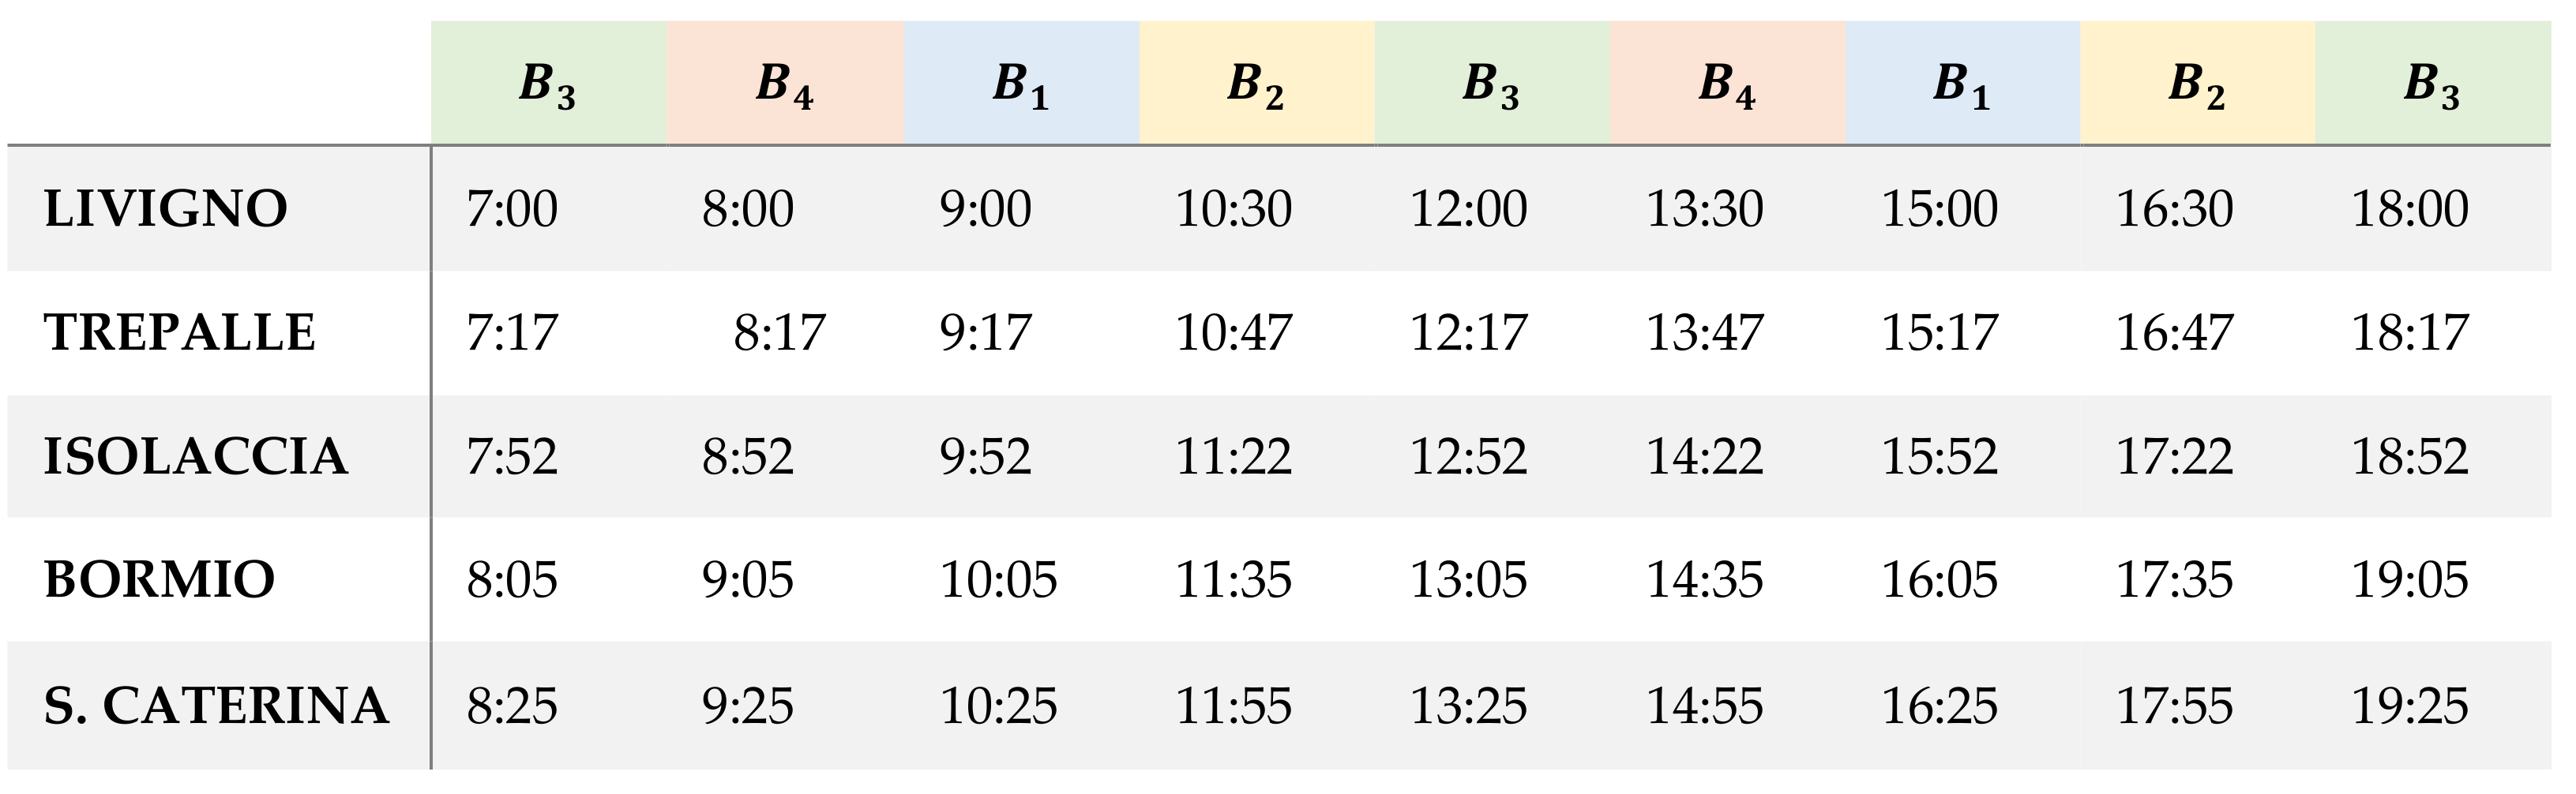Select orange B4 header above 8:00 column
Image resolution: width=2576 pixels, height=794 pixels.
pyautogui.click(x=785, y=84)
